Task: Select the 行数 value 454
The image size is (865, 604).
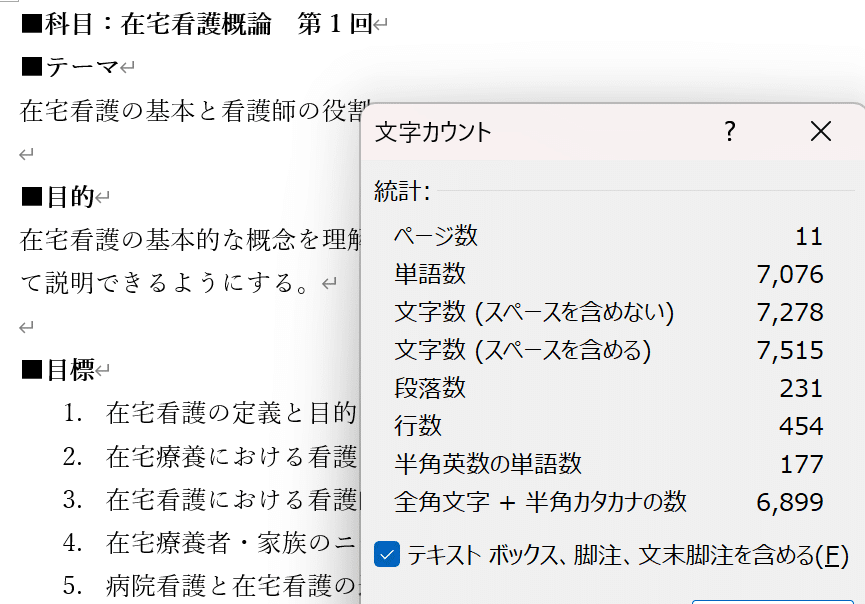Action: click(800, 426)
